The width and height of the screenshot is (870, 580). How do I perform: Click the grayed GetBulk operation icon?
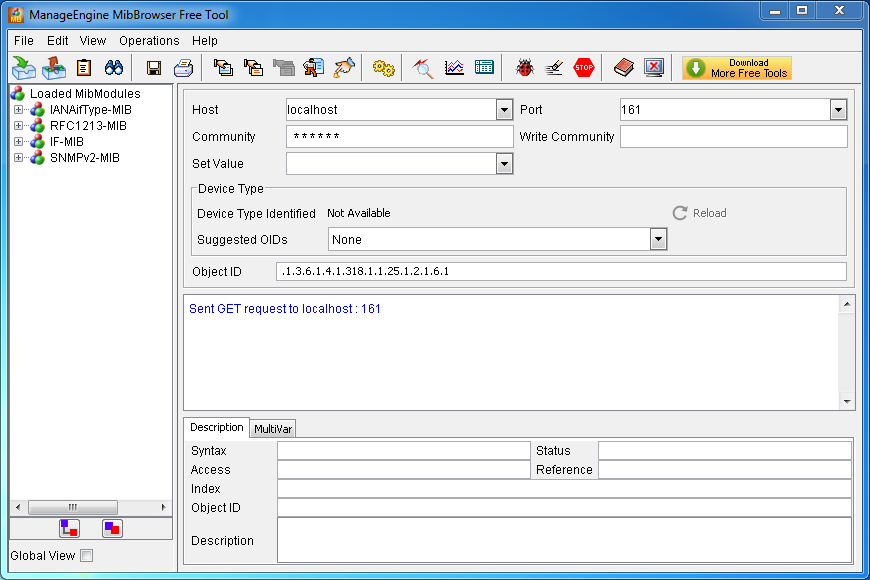(284, 68)
